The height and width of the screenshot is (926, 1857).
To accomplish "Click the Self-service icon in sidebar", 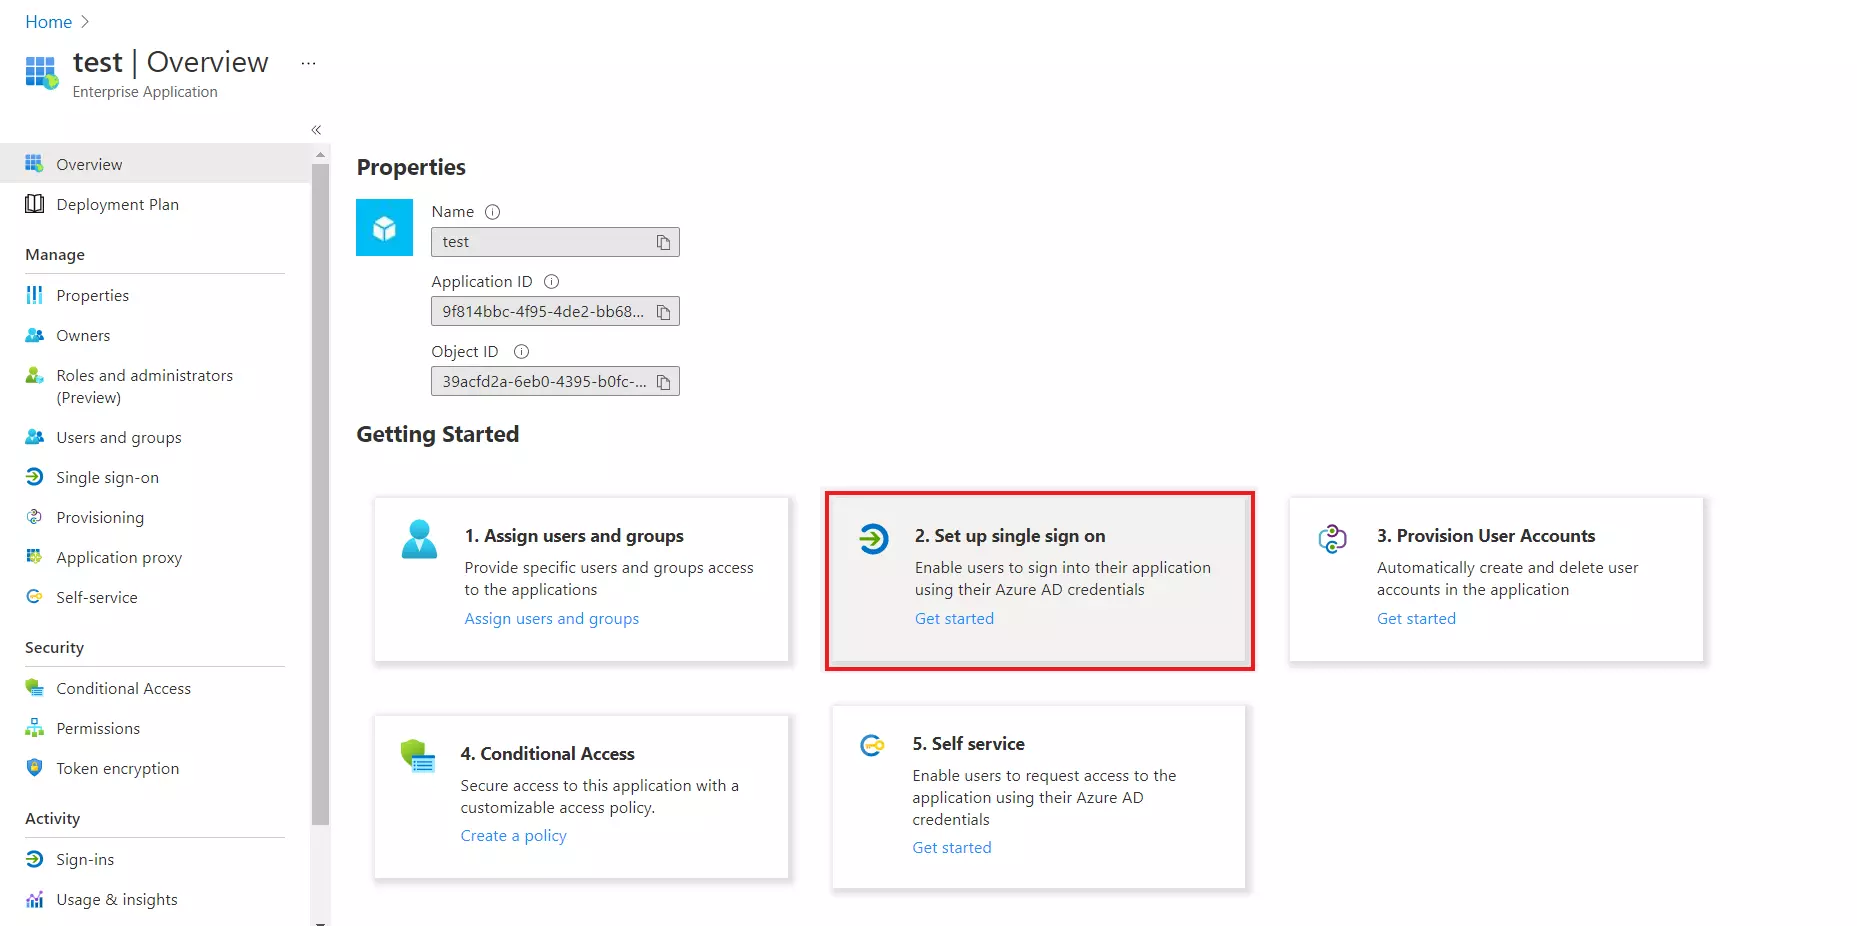I will (34, 597).
